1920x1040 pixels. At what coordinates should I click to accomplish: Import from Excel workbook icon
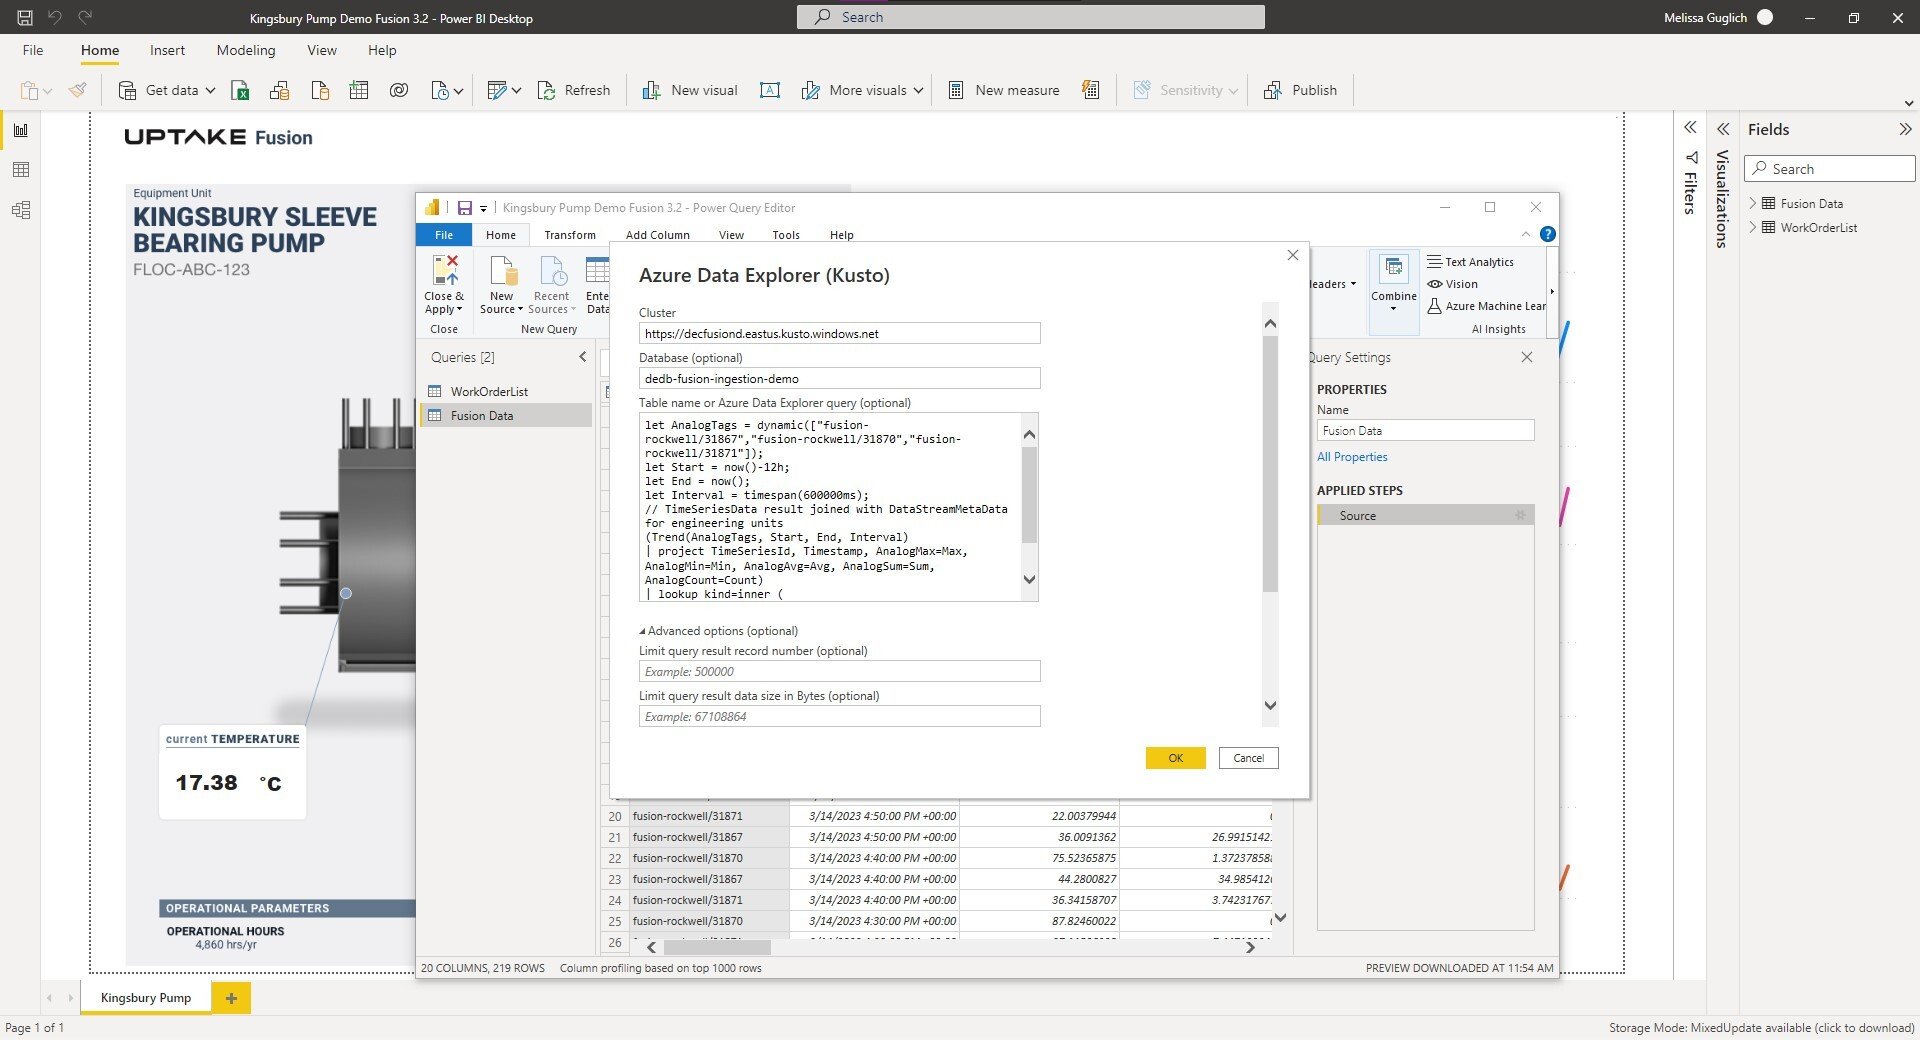pyautogui.click(x=240, y=91)
